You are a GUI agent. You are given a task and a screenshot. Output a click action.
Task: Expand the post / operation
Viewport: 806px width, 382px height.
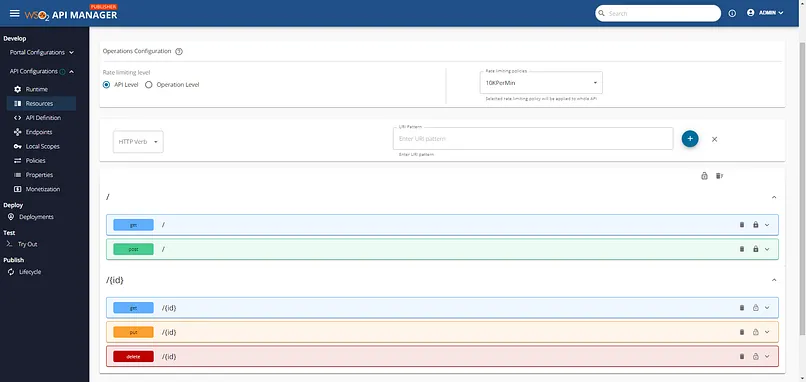click(767, 249)
